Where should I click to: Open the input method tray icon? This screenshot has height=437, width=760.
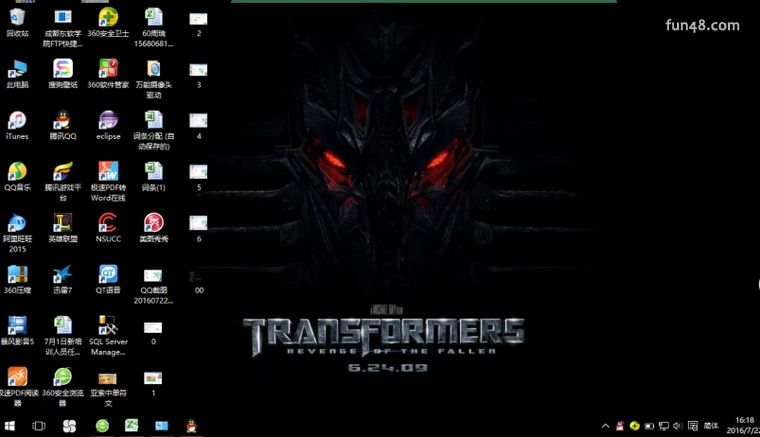tap(693, 426)
